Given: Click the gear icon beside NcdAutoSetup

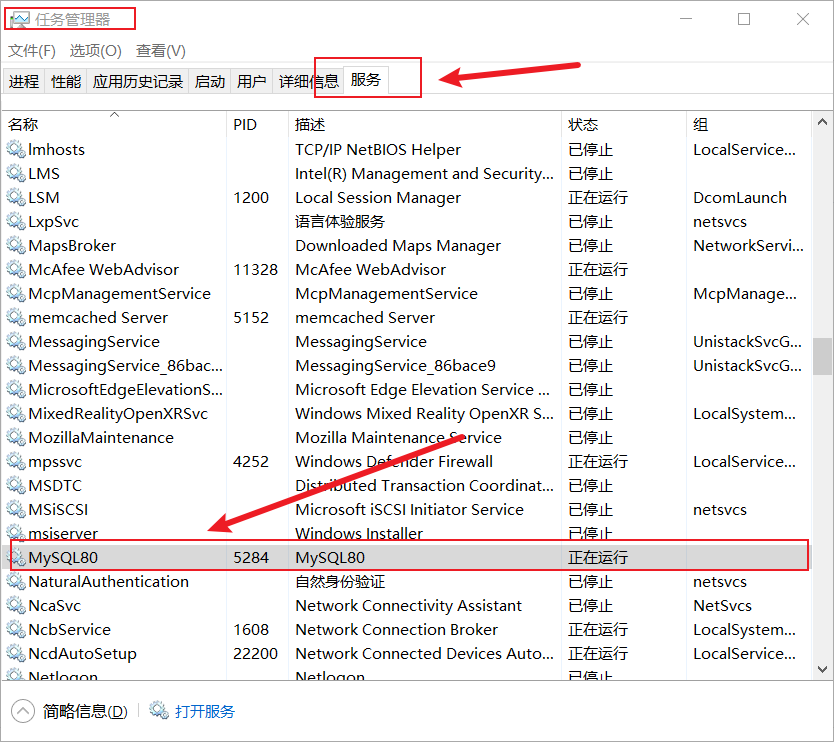Looking at the screenshot, I should [x=16, y=653].
